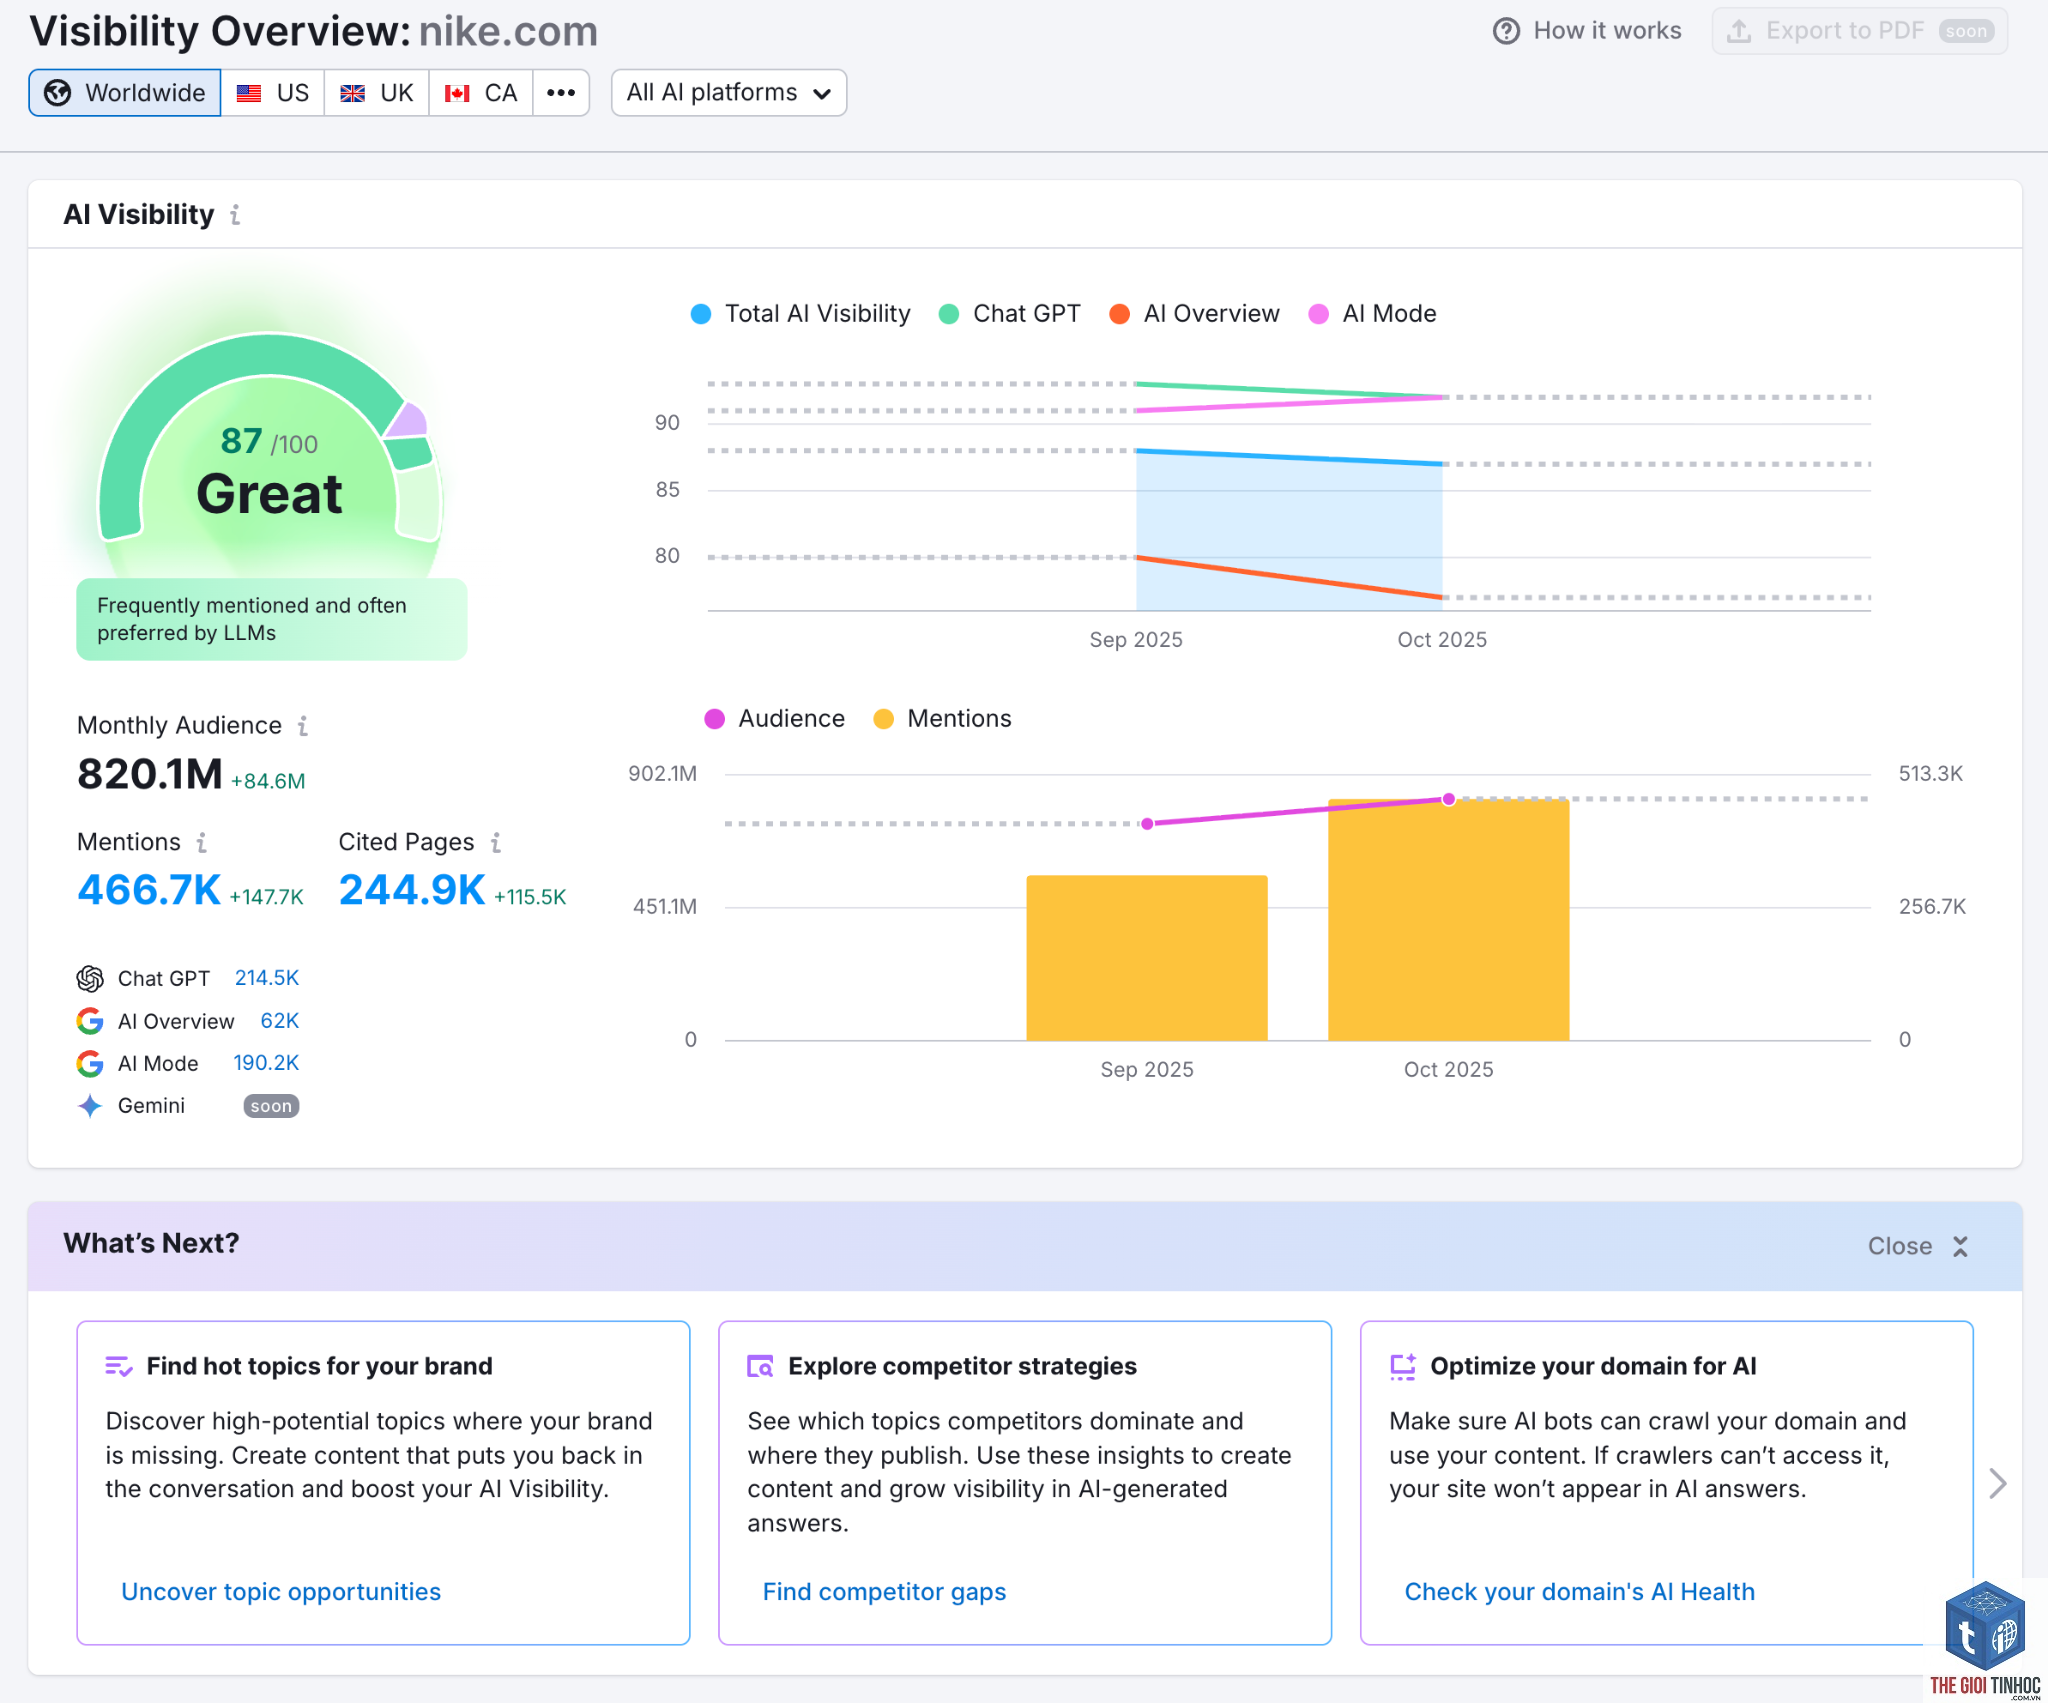
Task: Toggle Mentions legend series
Action: coord(943,719)
